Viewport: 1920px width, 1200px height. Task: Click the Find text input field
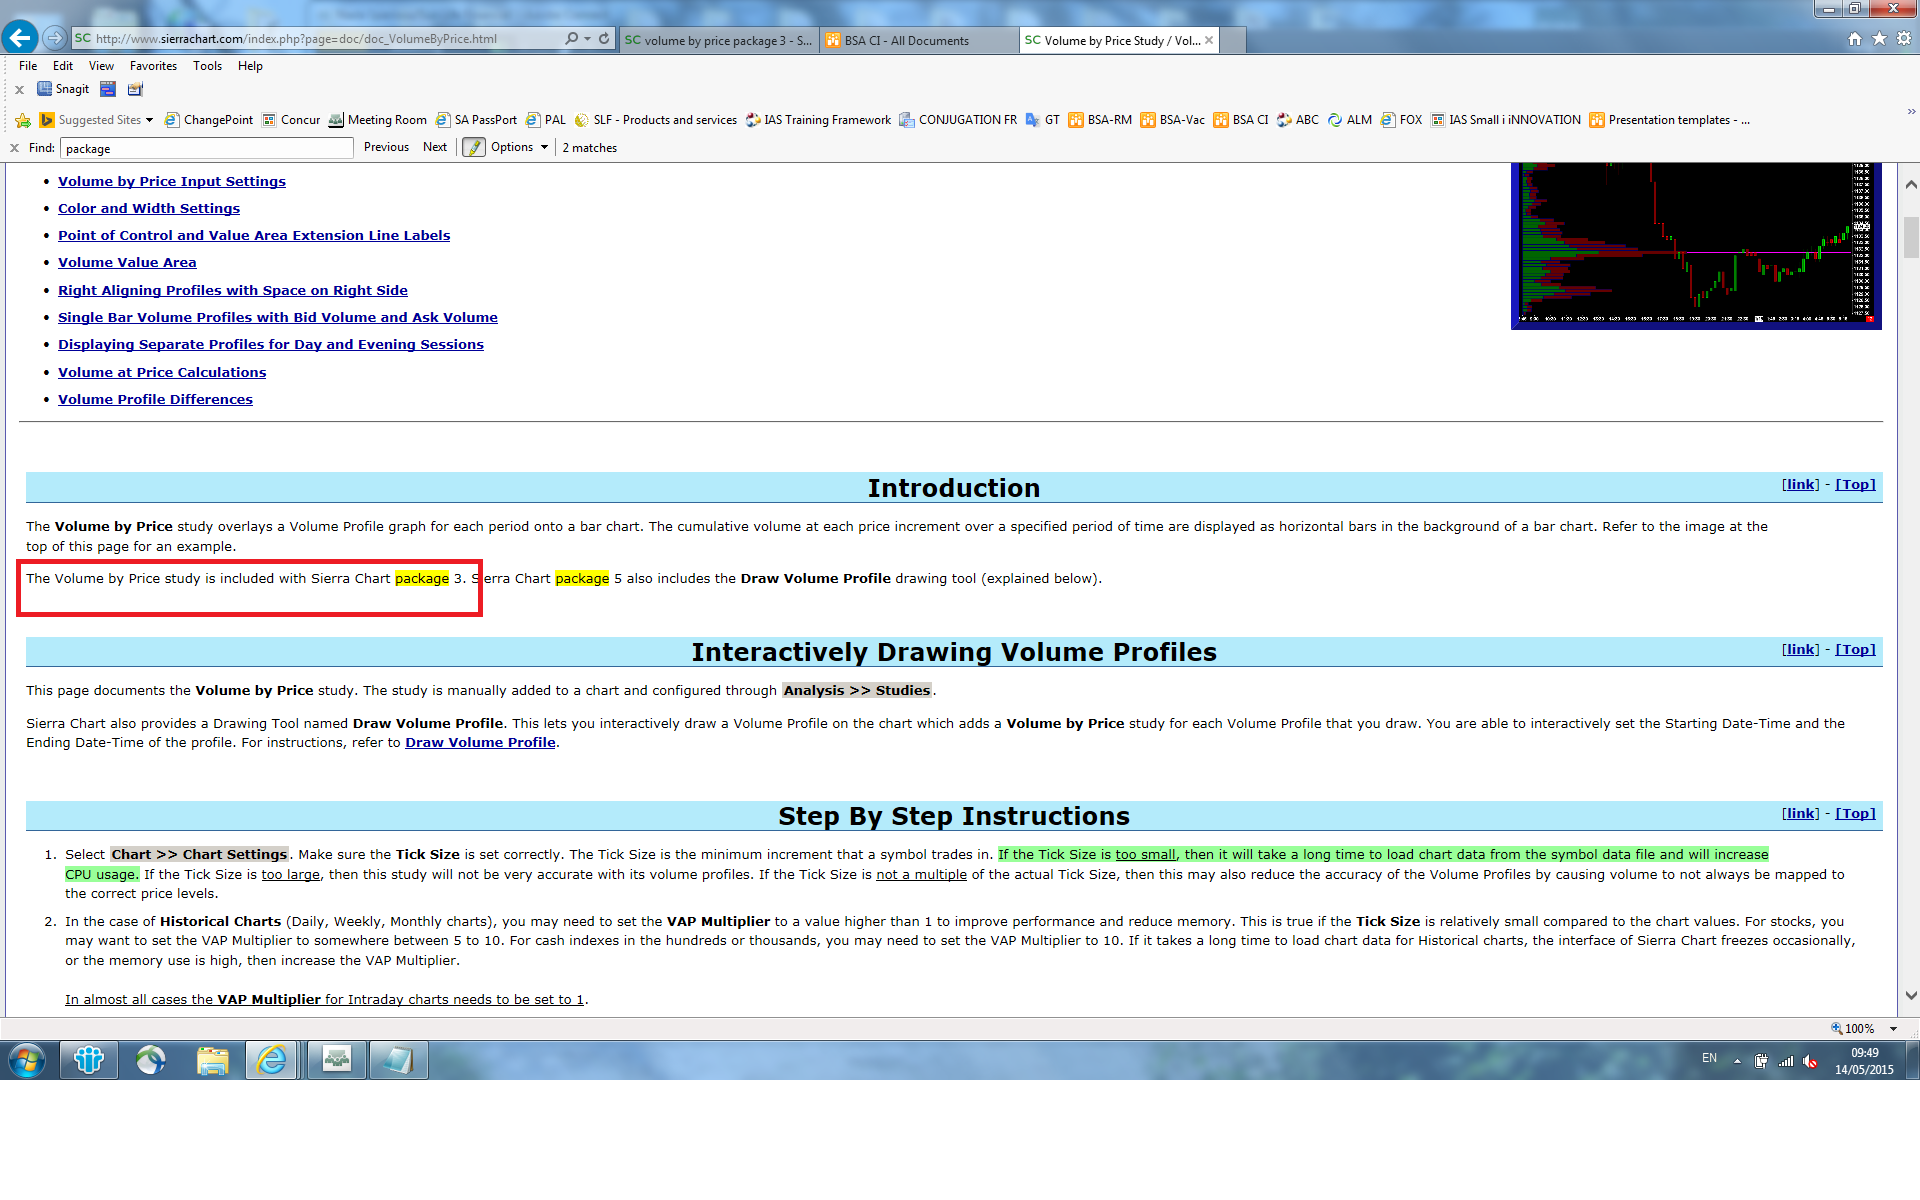pyautogui.click(x=206, y=149)
